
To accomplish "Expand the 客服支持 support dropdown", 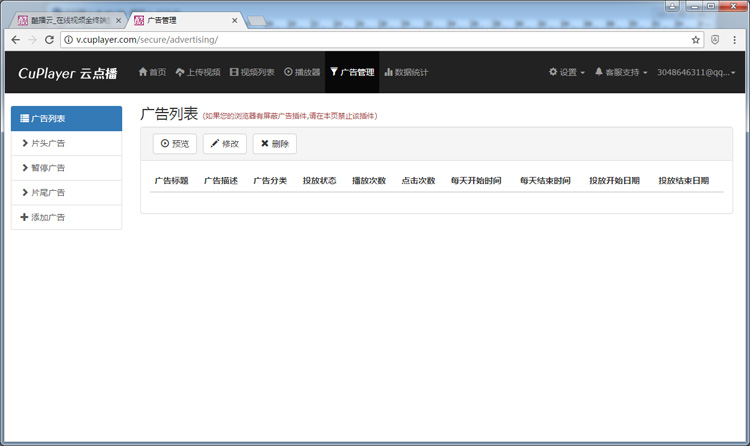I will click(x=621, y=72).
